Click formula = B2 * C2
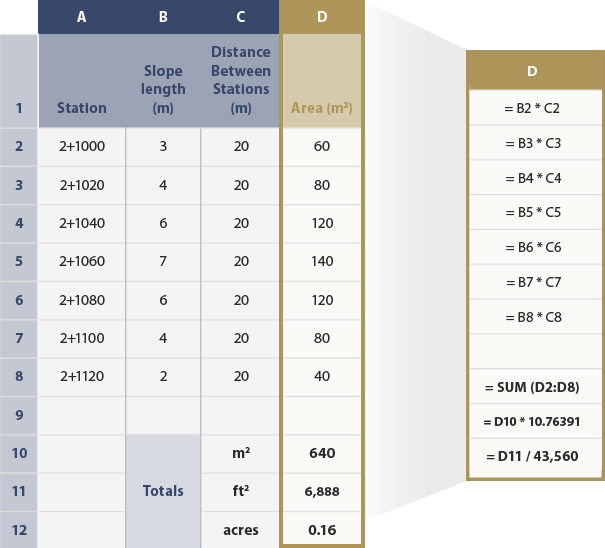This screenshot has width=605, height=548. click(x=535, y=108)
